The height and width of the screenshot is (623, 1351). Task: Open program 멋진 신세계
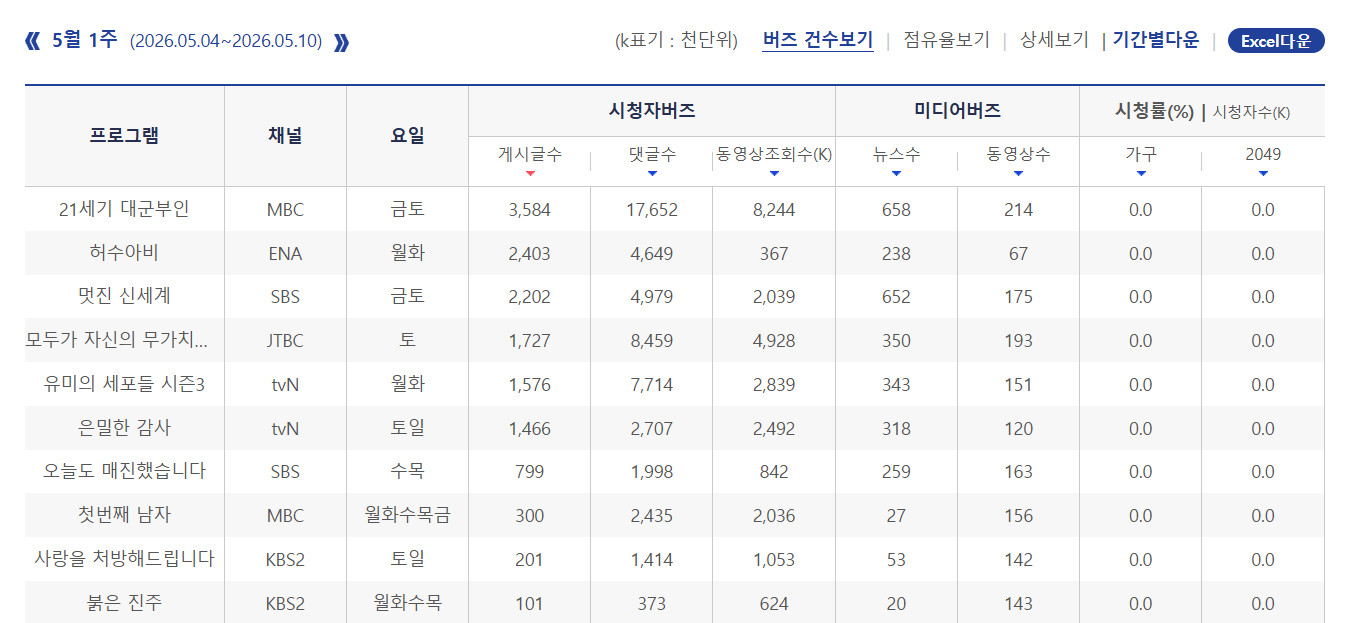pyautogui.click(x=124, y=297)
